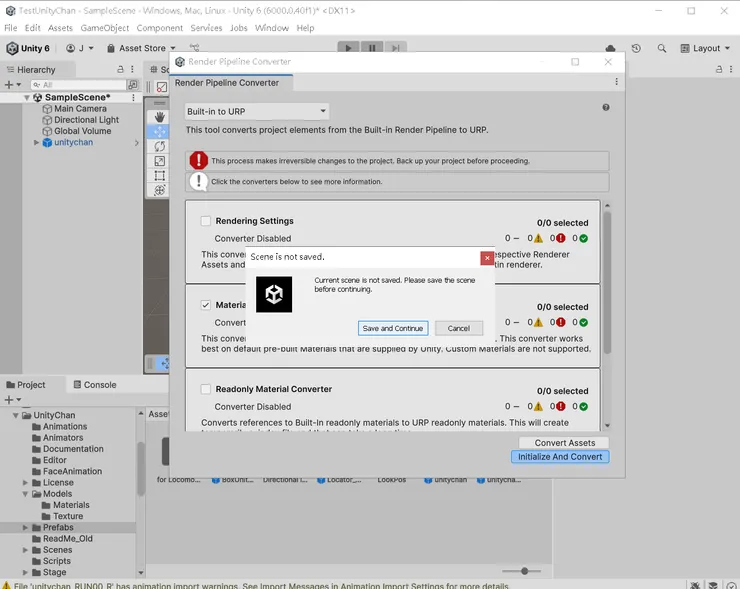Select the Scale tool in Scene toolbar
This screenshot has height=589, width=740.
point(160,161)
